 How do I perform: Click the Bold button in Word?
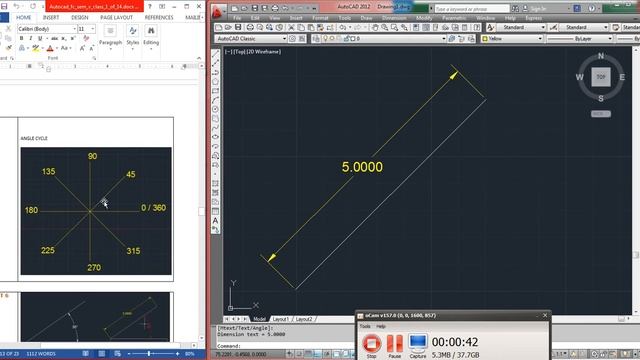(x=21, y=38)
